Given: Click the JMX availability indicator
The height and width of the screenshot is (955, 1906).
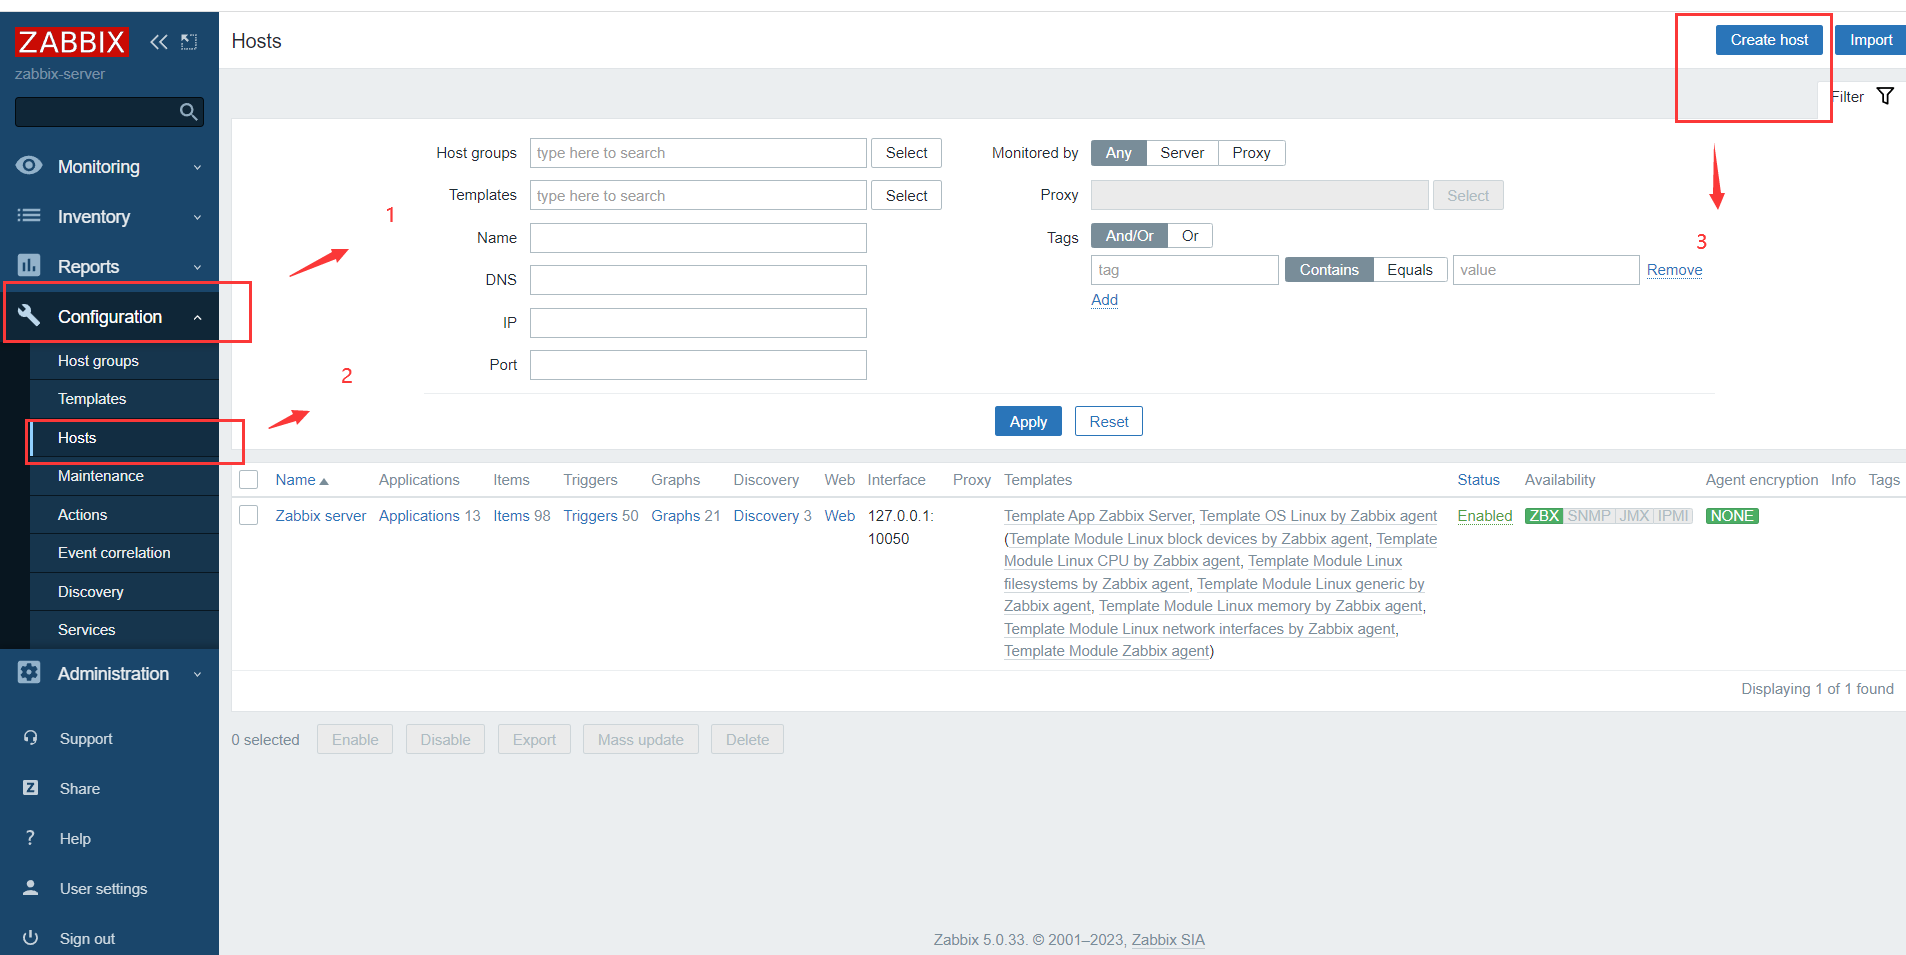Looking at the screenshot, I should point(1634,516).
